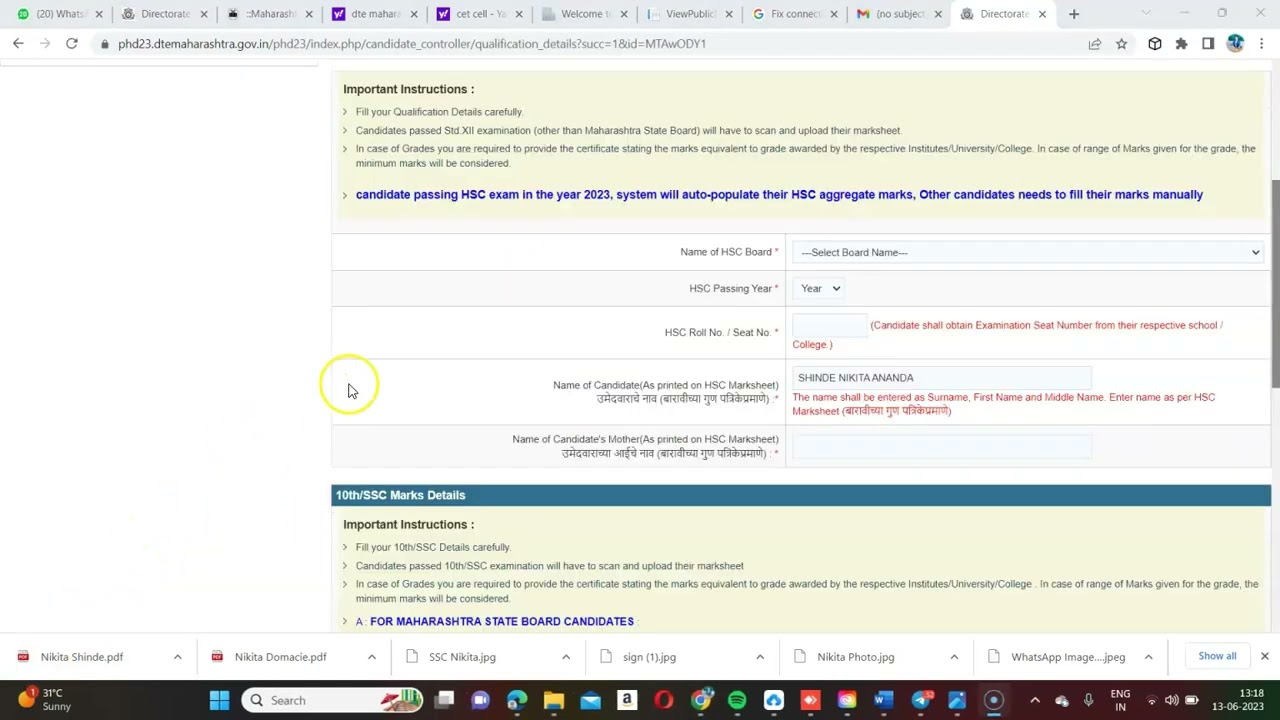The image size is (1280, 720).
Task: Close the WhatsApp tab
Action: pyautogui.click(x=99, y=14)
